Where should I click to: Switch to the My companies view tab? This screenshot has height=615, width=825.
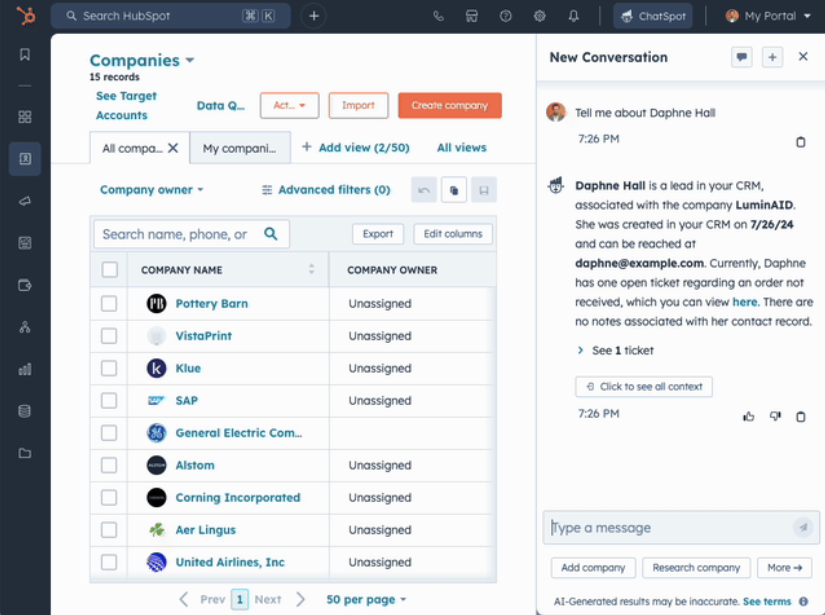(x=240, y=148)
